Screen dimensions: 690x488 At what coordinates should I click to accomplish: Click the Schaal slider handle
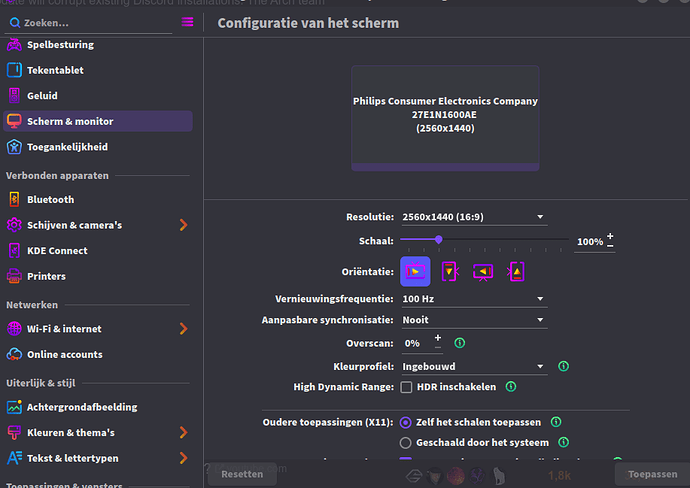(x=438, y=239)
